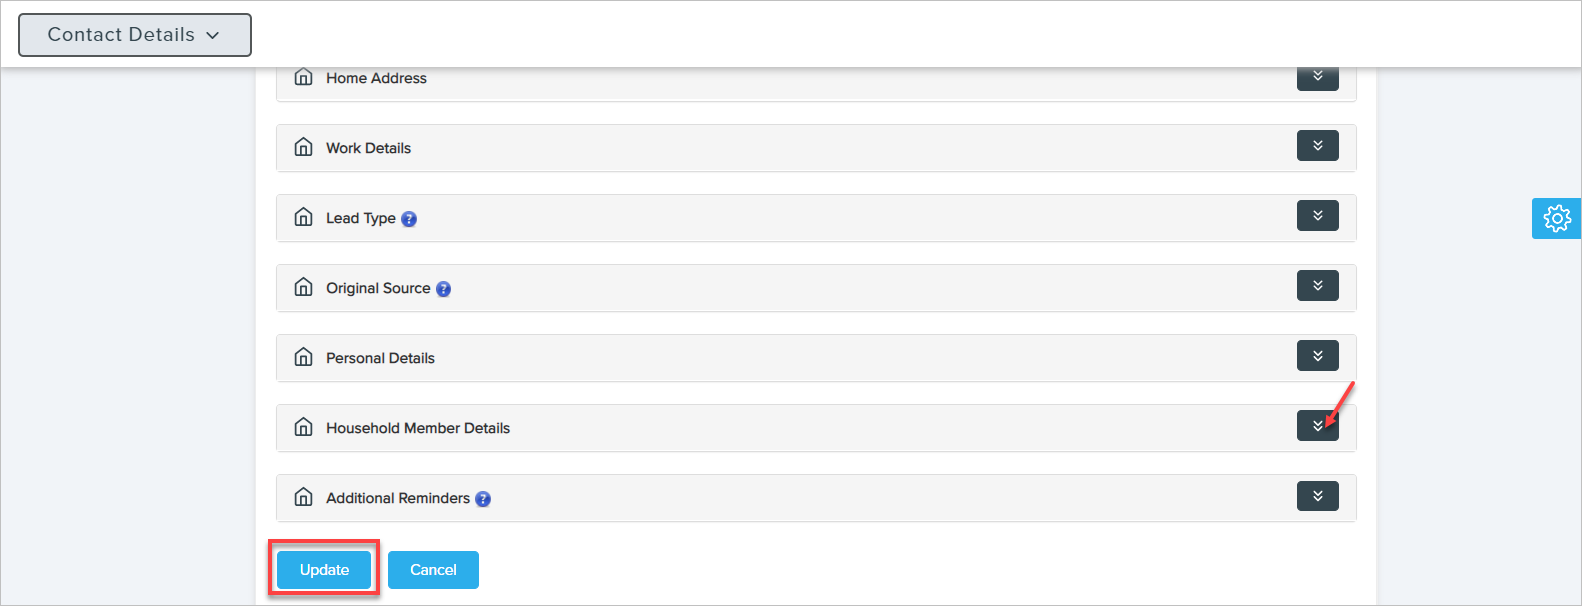Click Original Source help question icon
Image resolution: width=1582 pixels, height=606 pixels.
coord(444,289)
